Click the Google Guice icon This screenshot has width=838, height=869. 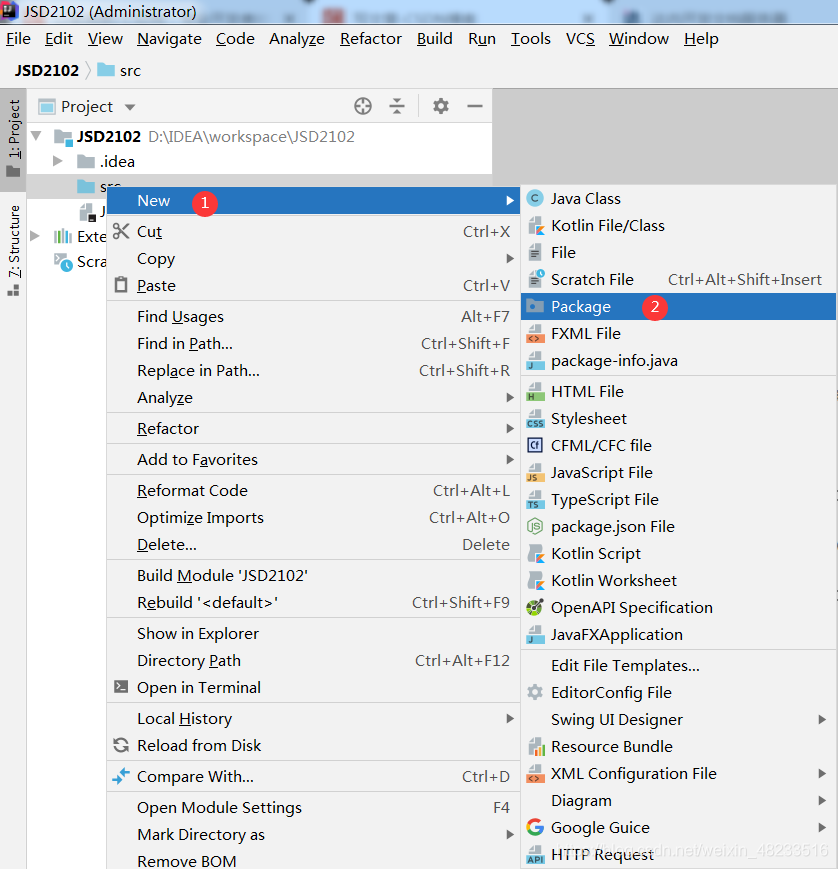535,827
